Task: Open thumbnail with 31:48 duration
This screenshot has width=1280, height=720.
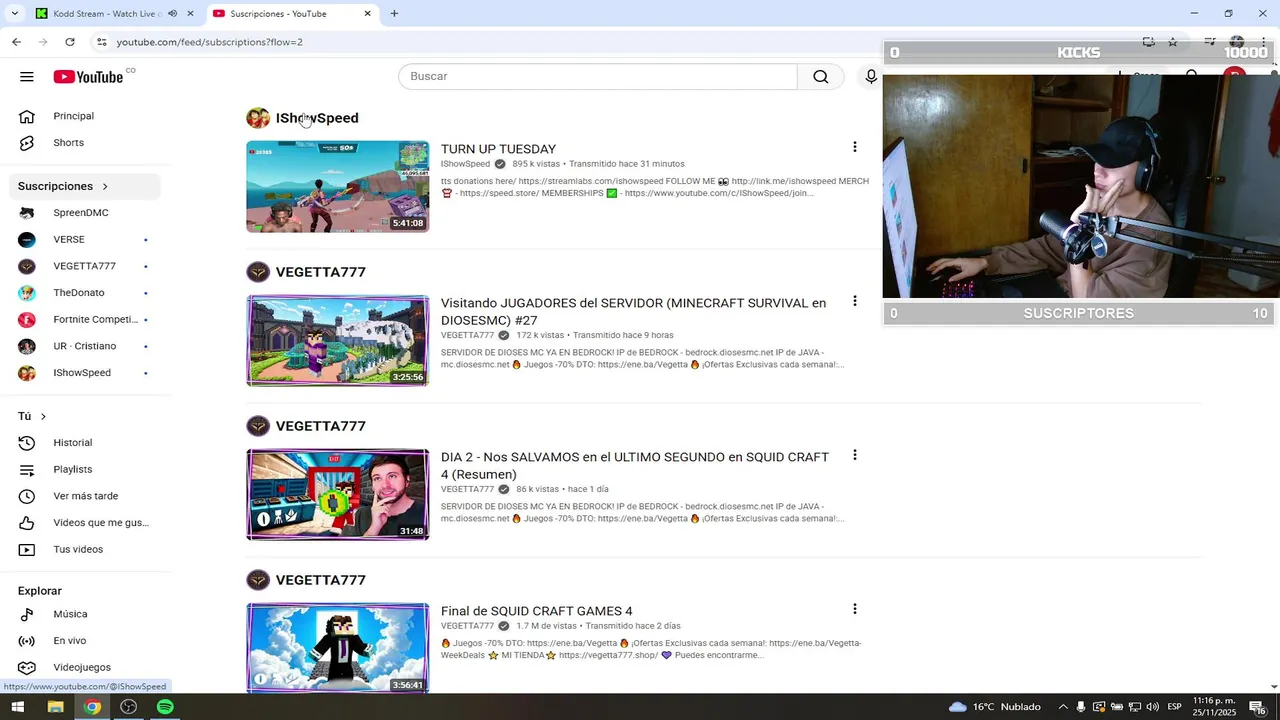Action: point(338,495)
